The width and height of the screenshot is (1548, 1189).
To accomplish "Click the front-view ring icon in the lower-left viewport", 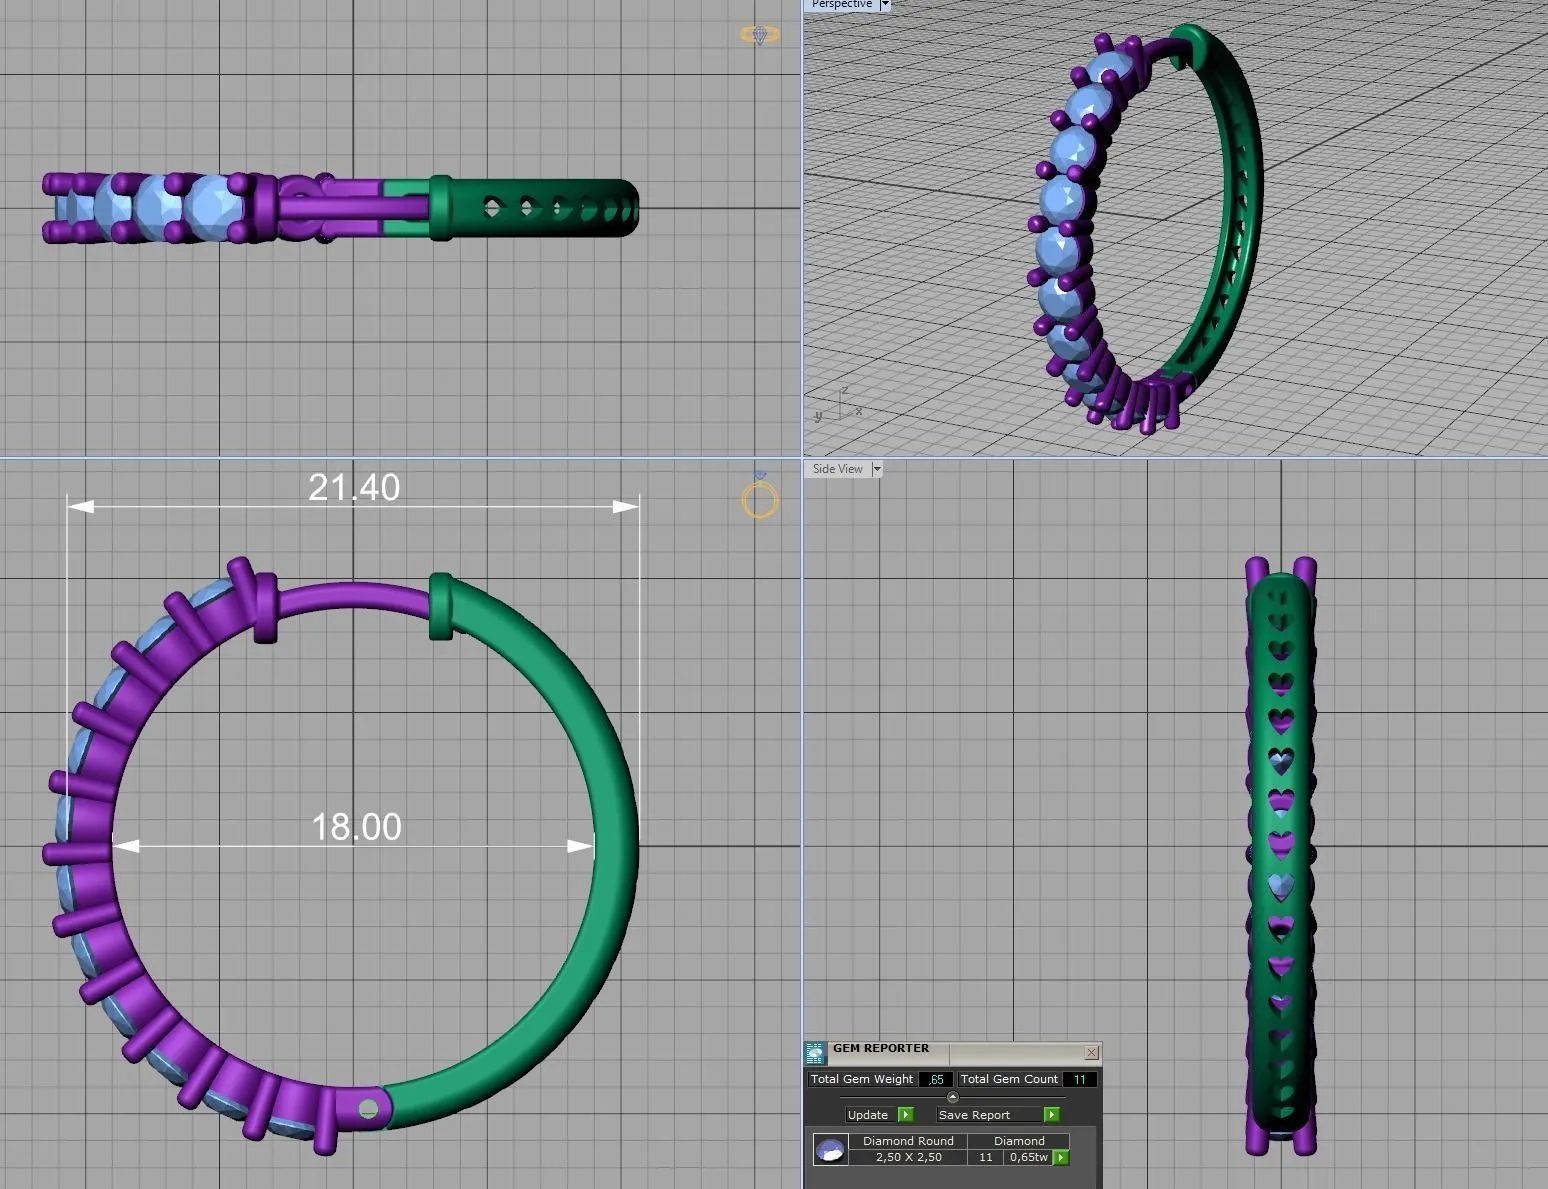I will pos(759,496).
